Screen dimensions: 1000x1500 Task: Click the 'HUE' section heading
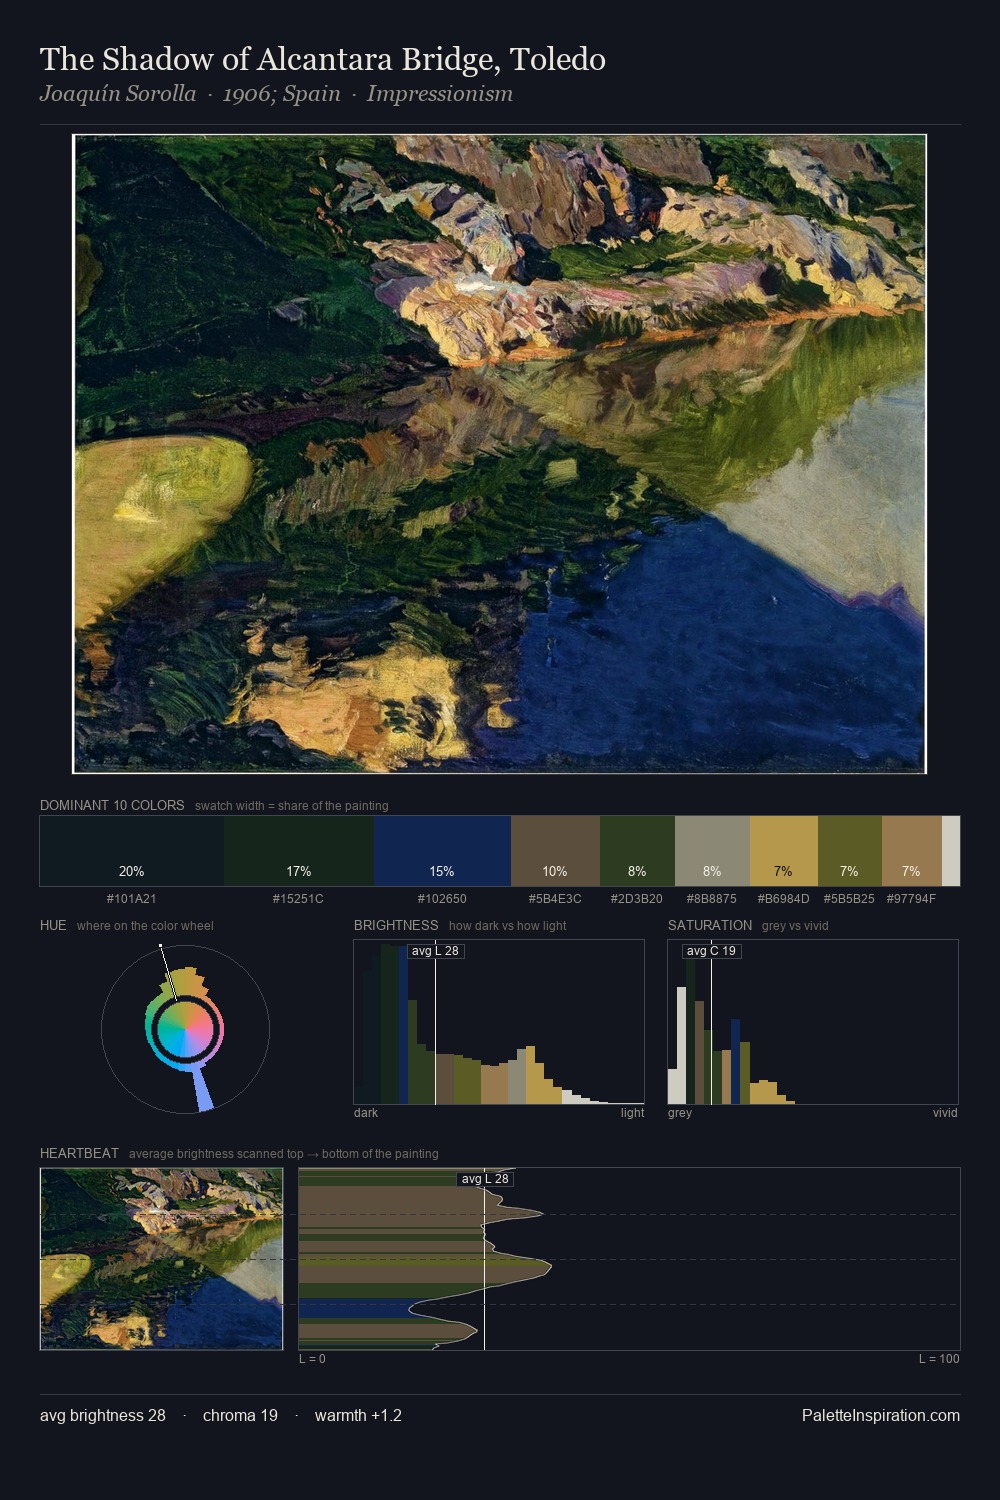pos(53,925)
